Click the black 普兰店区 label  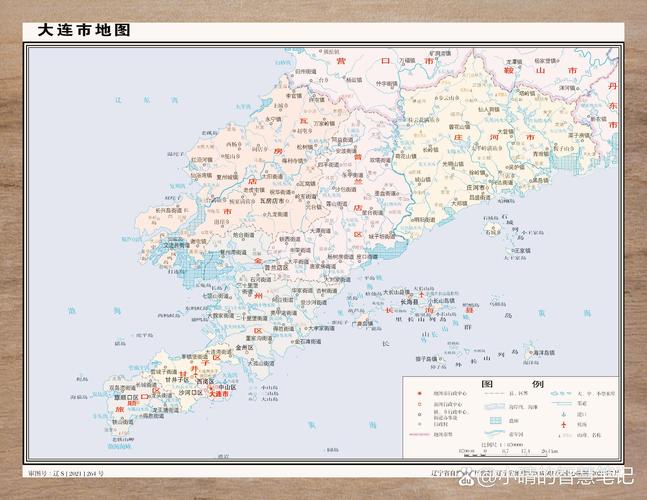coord(276,268)
